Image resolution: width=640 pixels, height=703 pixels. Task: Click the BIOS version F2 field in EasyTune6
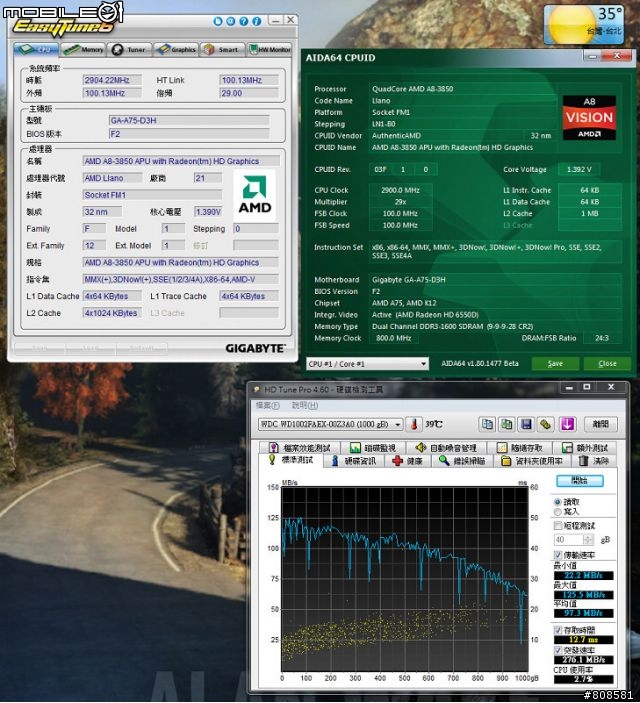click(x=189, y=134)
